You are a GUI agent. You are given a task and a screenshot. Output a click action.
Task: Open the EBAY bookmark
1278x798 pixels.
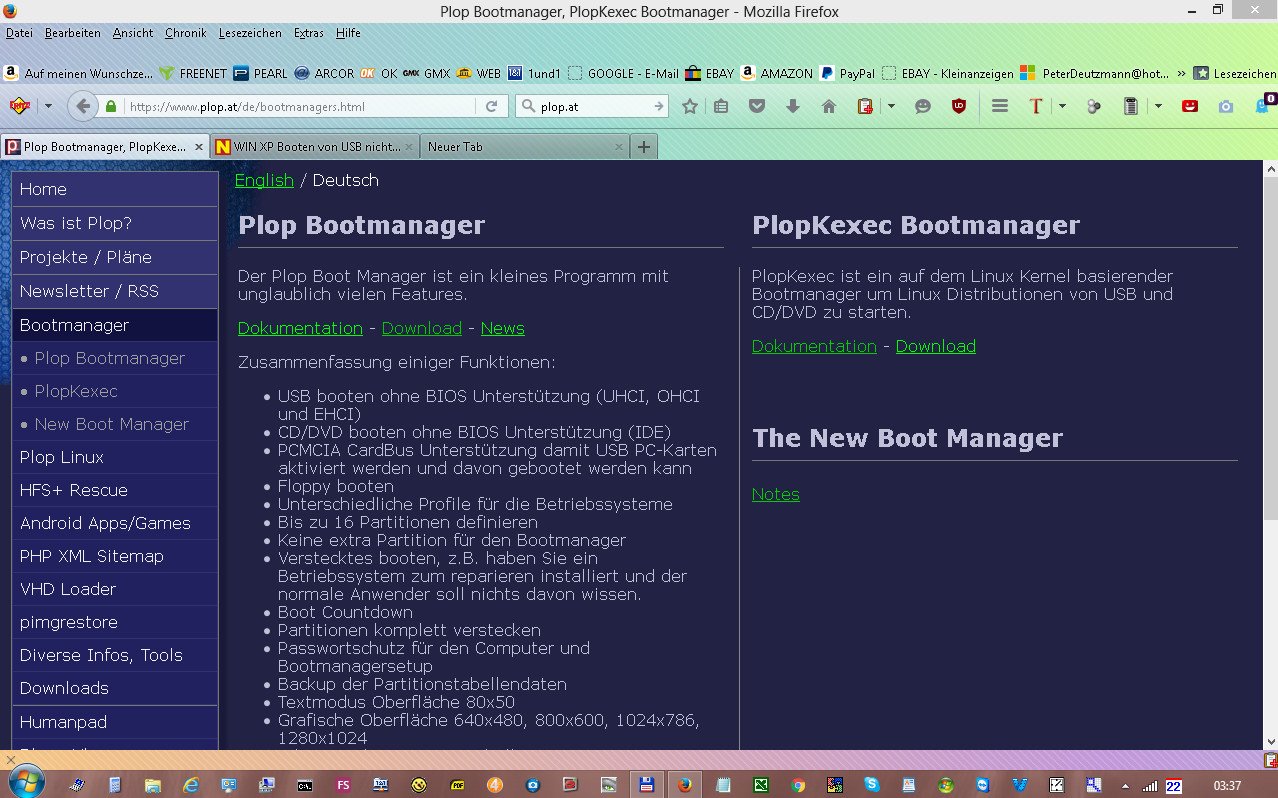(709, 73)
